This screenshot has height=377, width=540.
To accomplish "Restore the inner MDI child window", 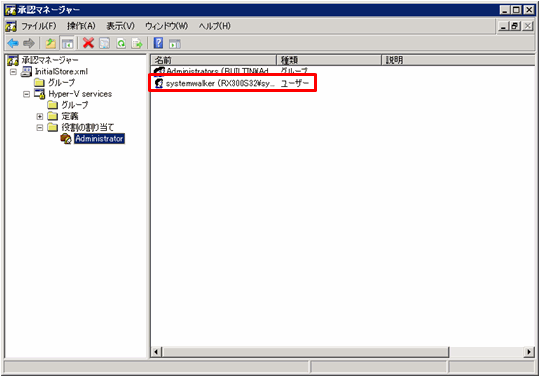I will 515,26.
